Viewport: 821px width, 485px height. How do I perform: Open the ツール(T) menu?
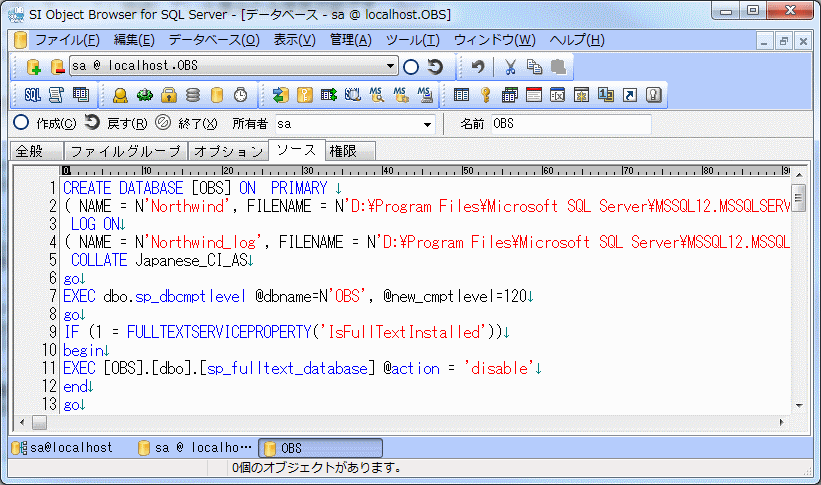412,40
